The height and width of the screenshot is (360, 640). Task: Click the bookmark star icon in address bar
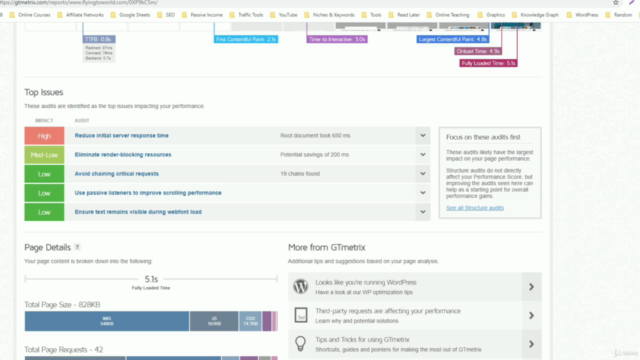(x=616, y=2)
